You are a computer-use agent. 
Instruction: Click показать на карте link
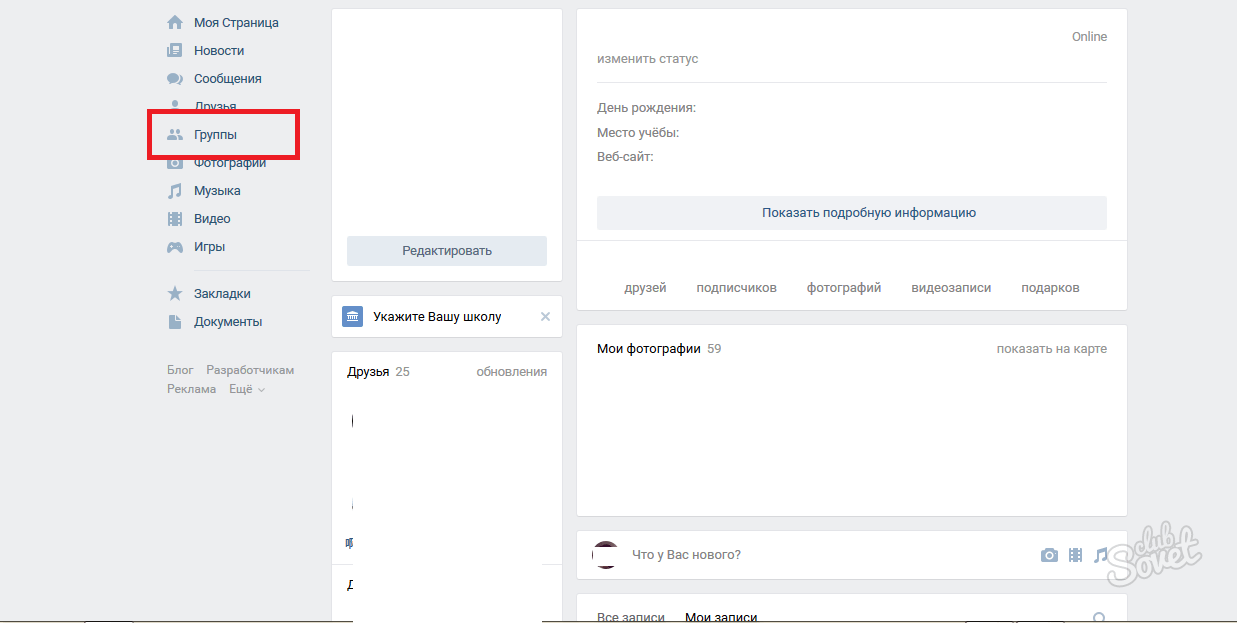1052,349
